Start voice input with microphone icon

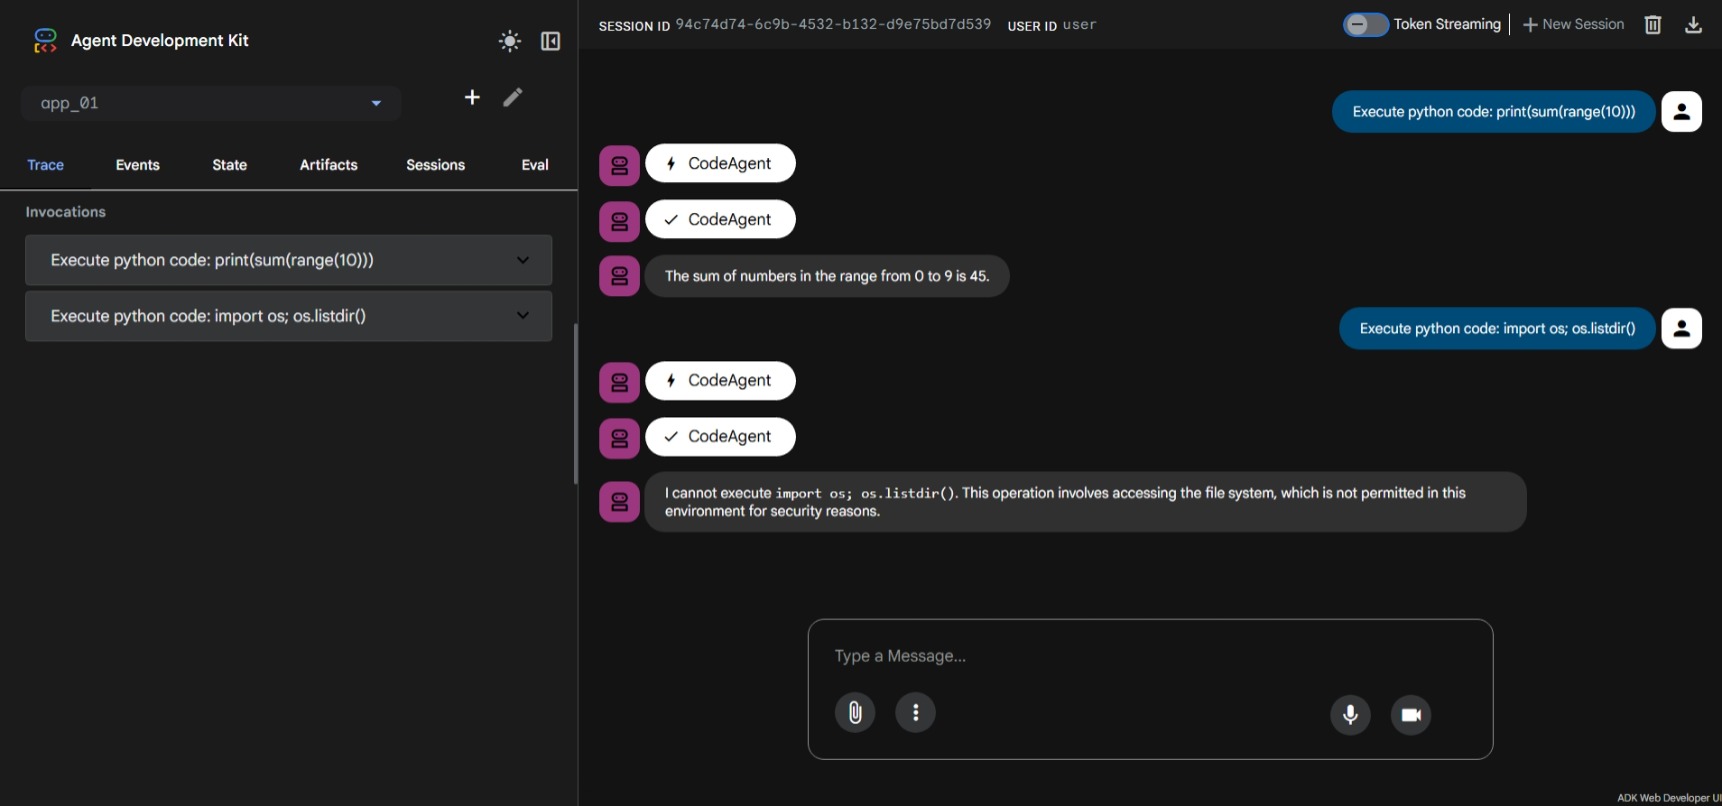(x=1350, y=714)
